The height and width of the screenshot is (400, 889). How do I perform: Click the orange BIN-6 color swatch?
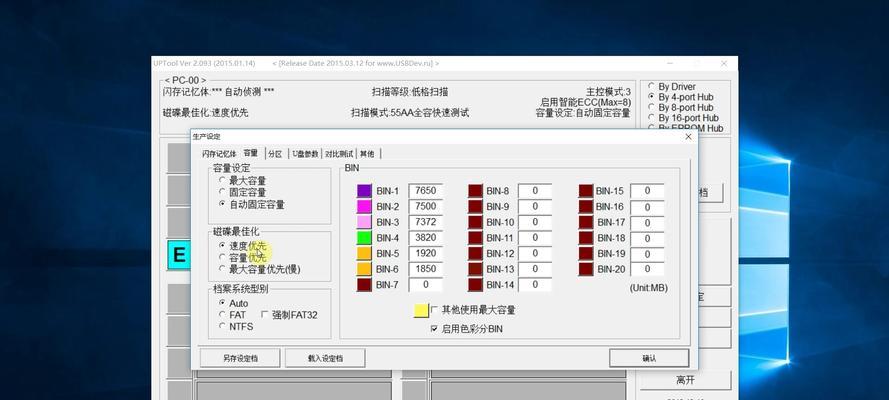[x=364, y=269]
